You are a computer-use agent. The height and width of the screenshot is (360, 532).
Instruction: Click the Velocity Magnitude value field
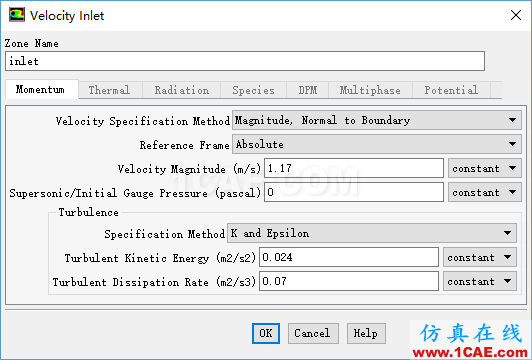point(354,168)
